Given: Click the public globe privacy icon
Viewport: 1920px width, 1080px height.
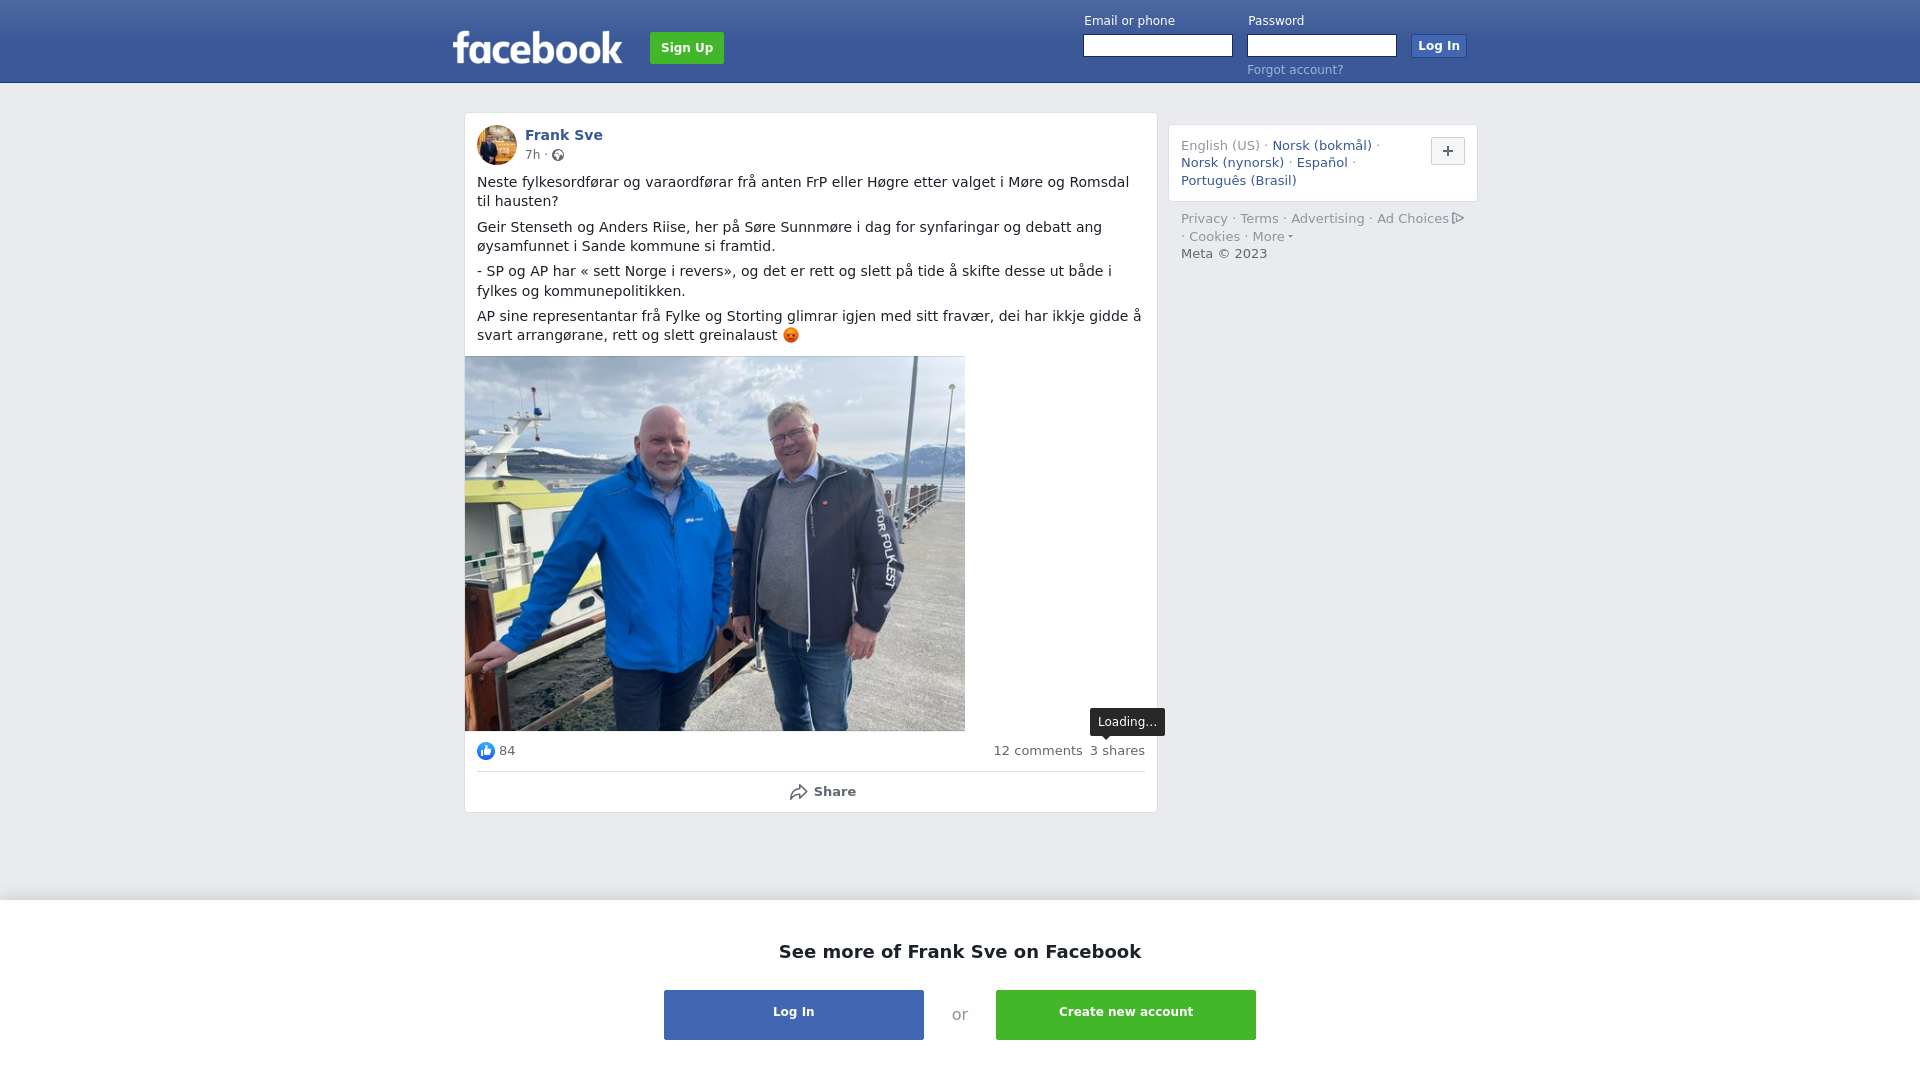Looking at the screenshot, I should pyautogui.click(x=558, y=155).
